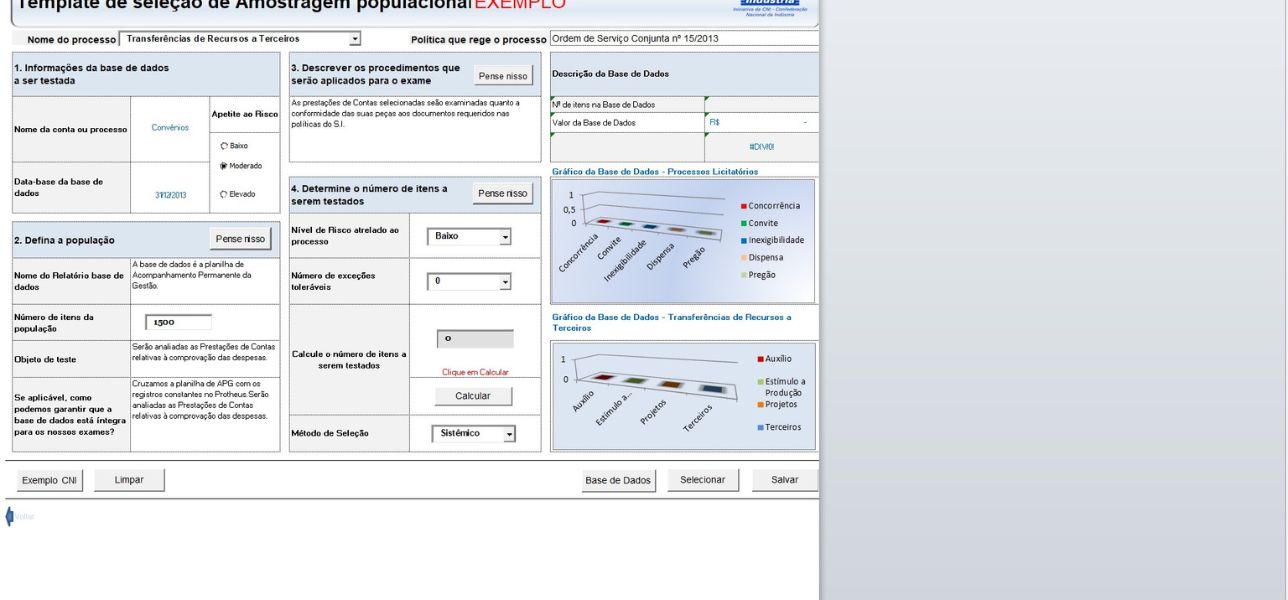The width and height of the screenshot is (1288, 600).
Task: Click the Limpar button
Action: coord(130,480)
